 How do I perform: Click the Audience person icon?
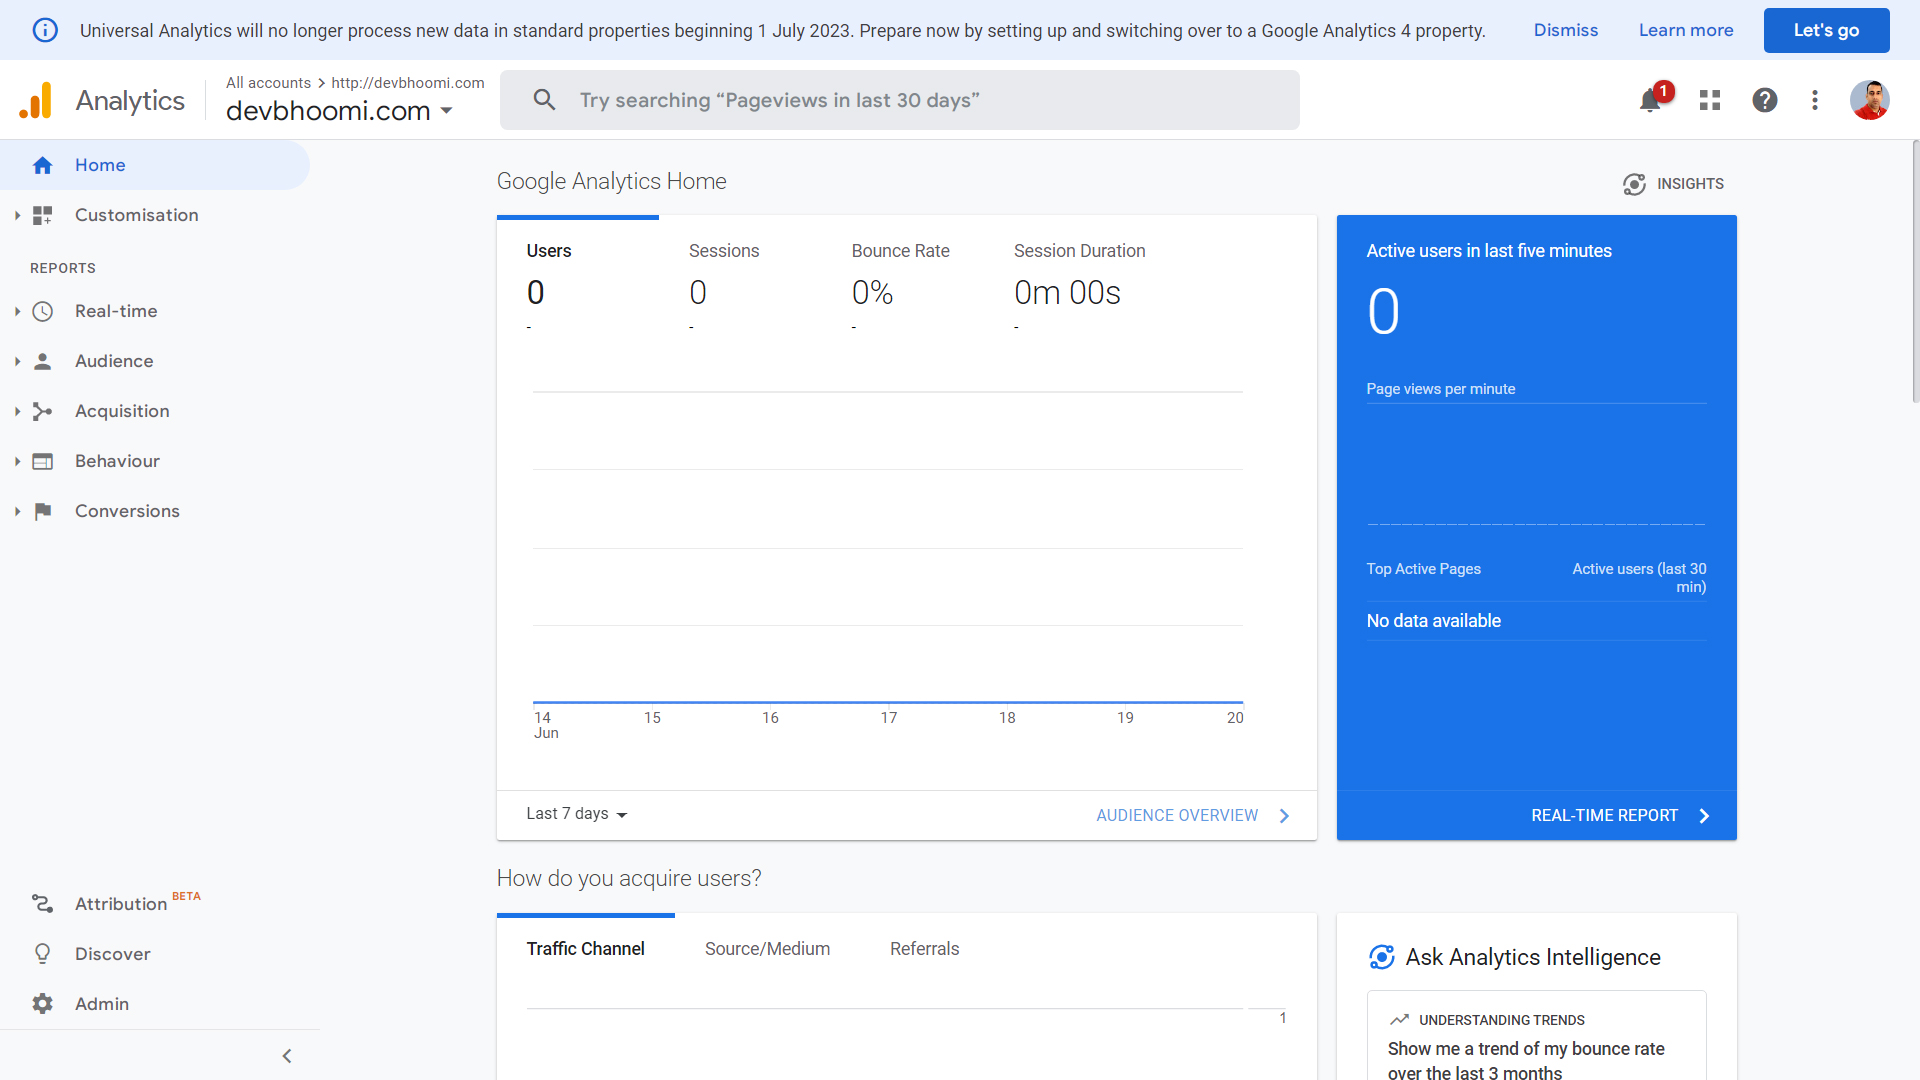click(x=42, y=361)
